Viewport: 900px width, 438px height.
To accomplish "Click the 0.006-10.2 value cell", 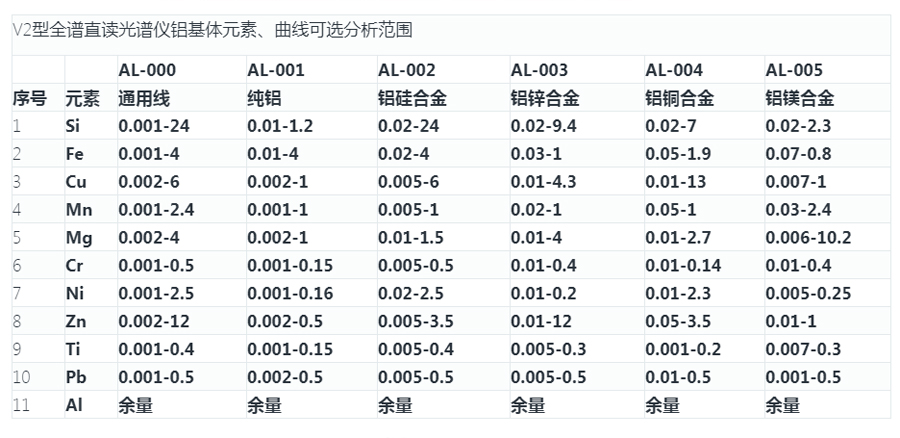I will tap(808, 238).
